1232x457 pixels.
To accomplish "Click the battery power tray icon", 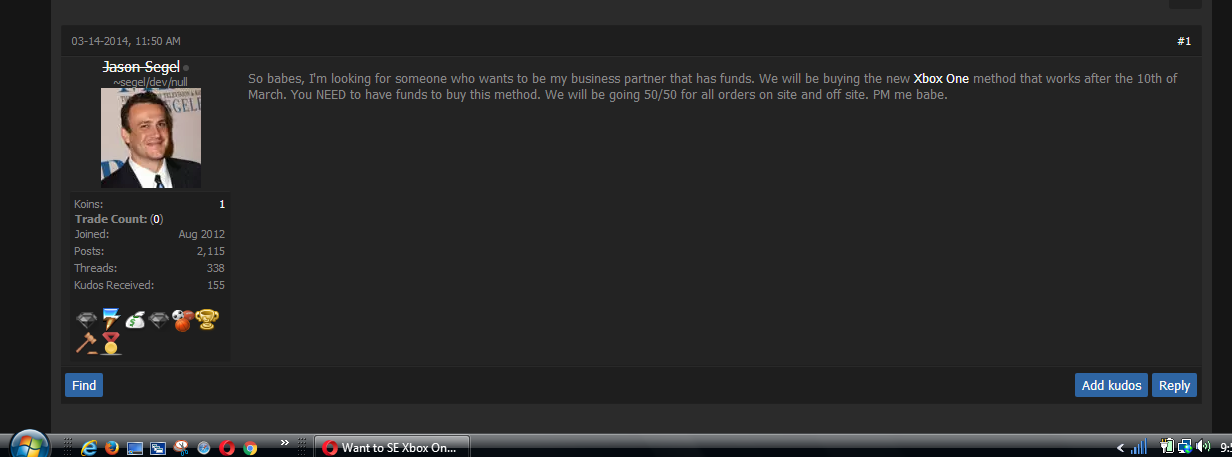I will pos(1167,446).
